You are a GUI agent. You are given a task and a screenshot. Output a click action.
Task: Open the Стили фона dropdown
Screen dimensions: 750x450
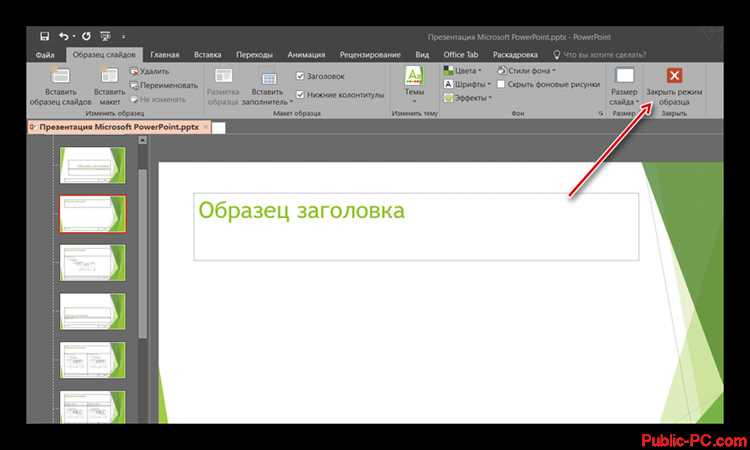526,71
